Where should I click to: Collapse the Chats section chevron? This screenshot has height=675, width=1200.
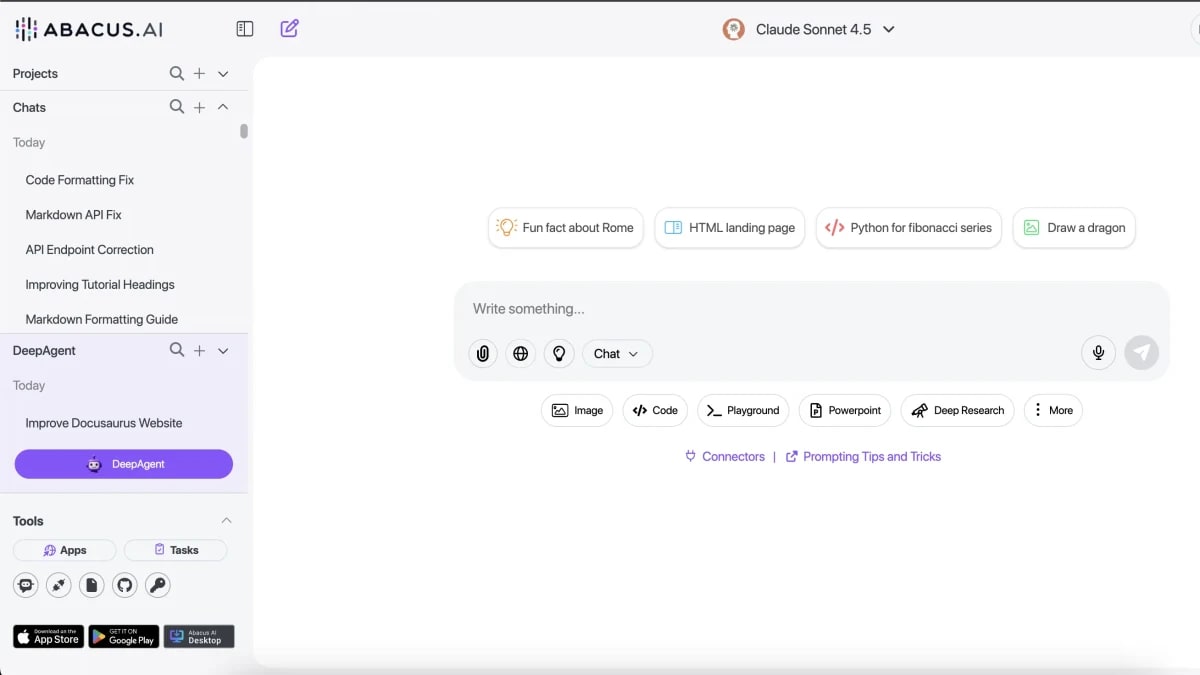[x=223, y=107]
